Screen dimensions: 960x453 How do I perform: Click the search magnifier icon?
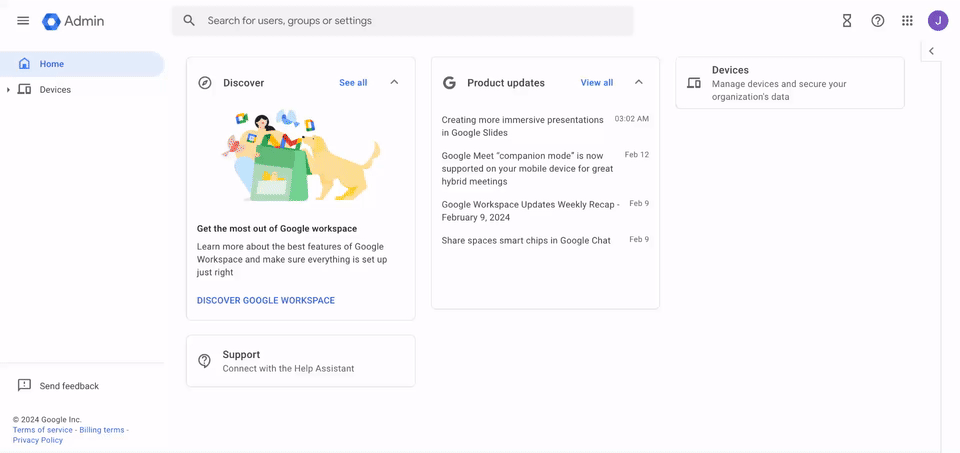189,21
